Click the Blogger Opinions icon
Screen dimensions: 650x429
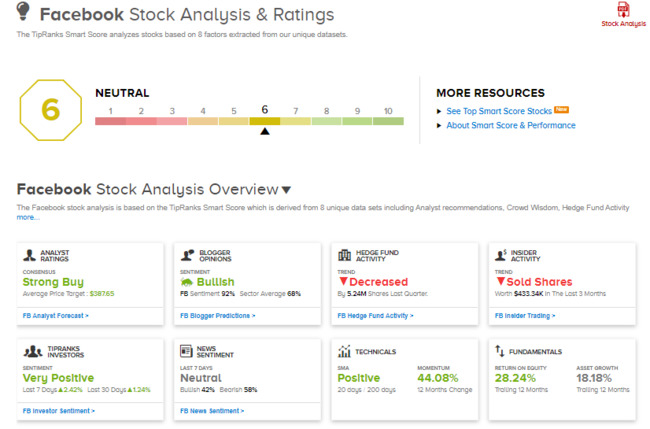(187, 256)
